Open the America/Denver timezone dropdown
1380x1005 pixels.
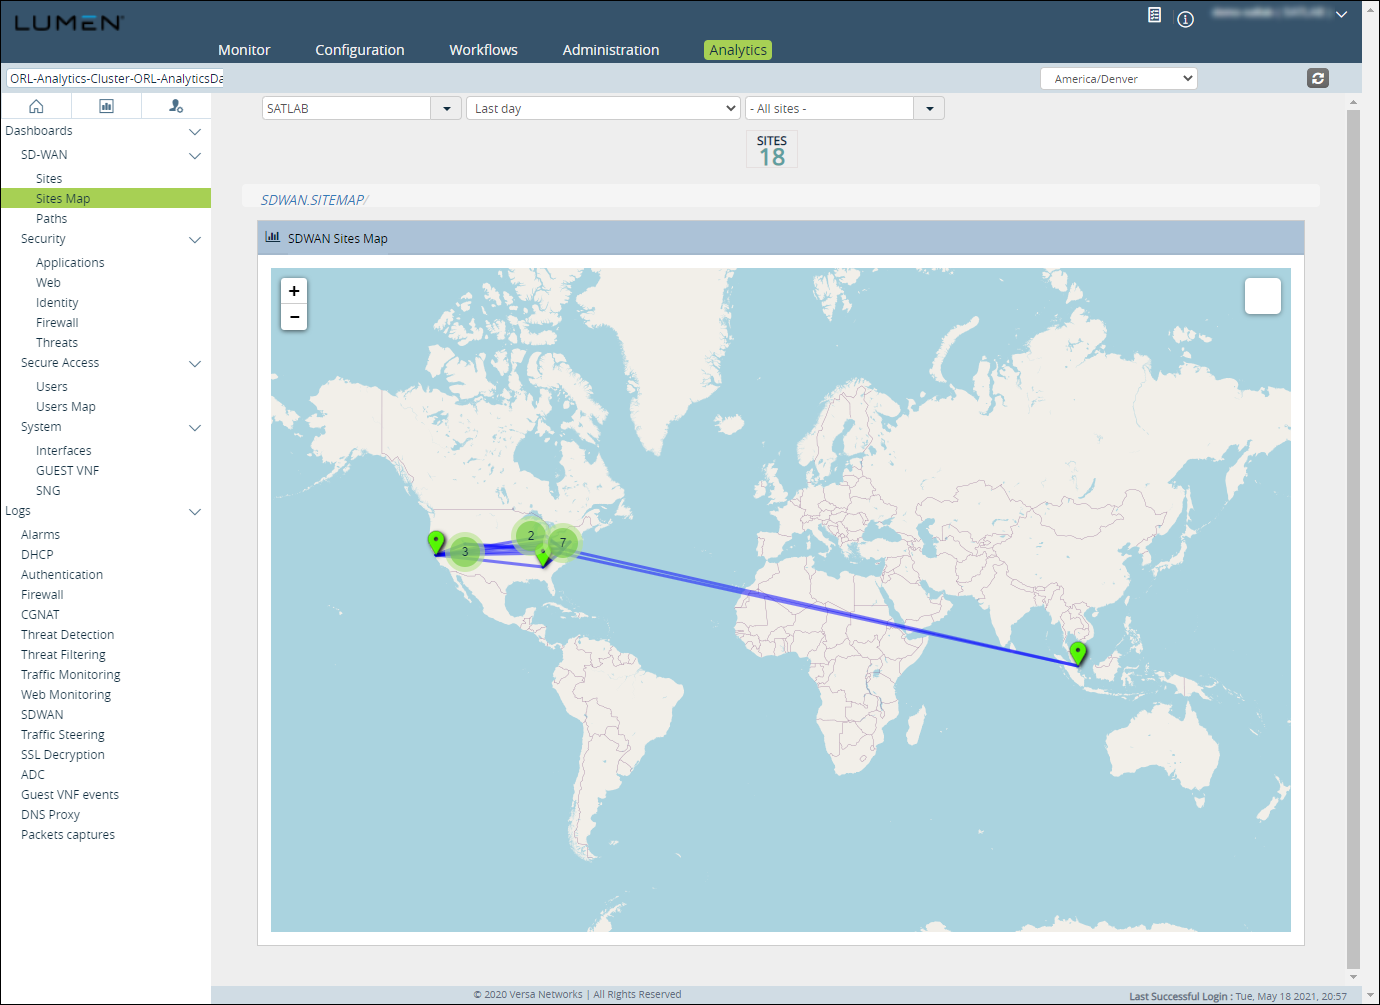pyautogui.click(x=1119, y=78)
